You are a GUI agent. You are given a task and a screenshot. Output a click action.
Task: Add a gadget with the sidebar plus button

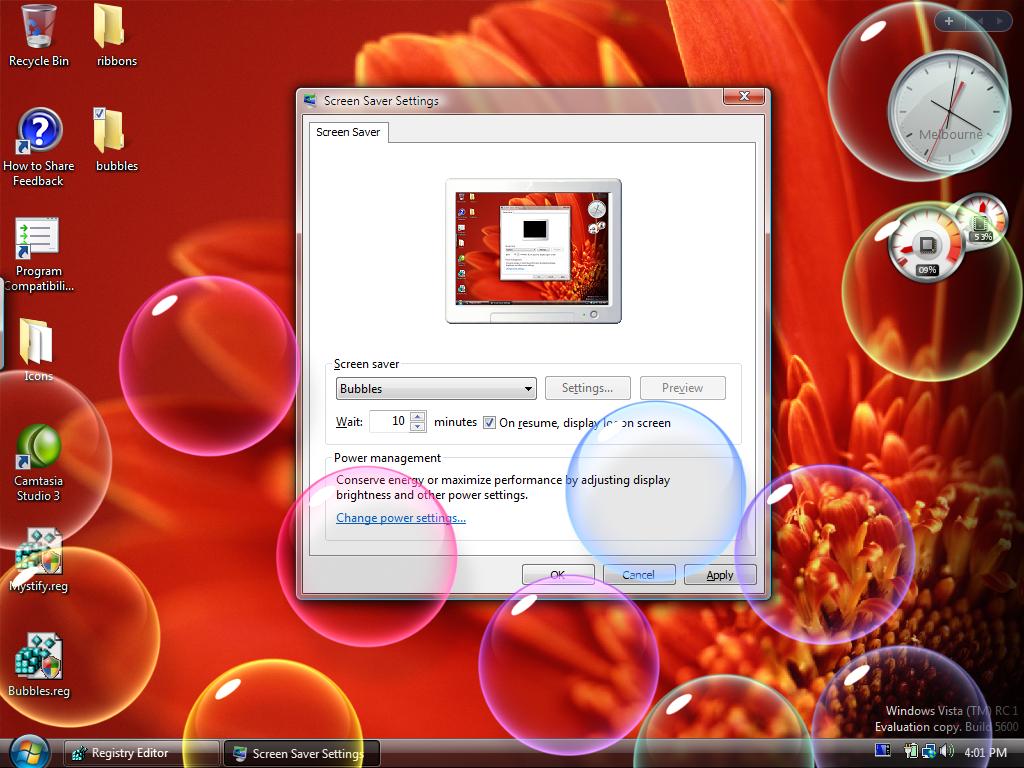point(949,21)
